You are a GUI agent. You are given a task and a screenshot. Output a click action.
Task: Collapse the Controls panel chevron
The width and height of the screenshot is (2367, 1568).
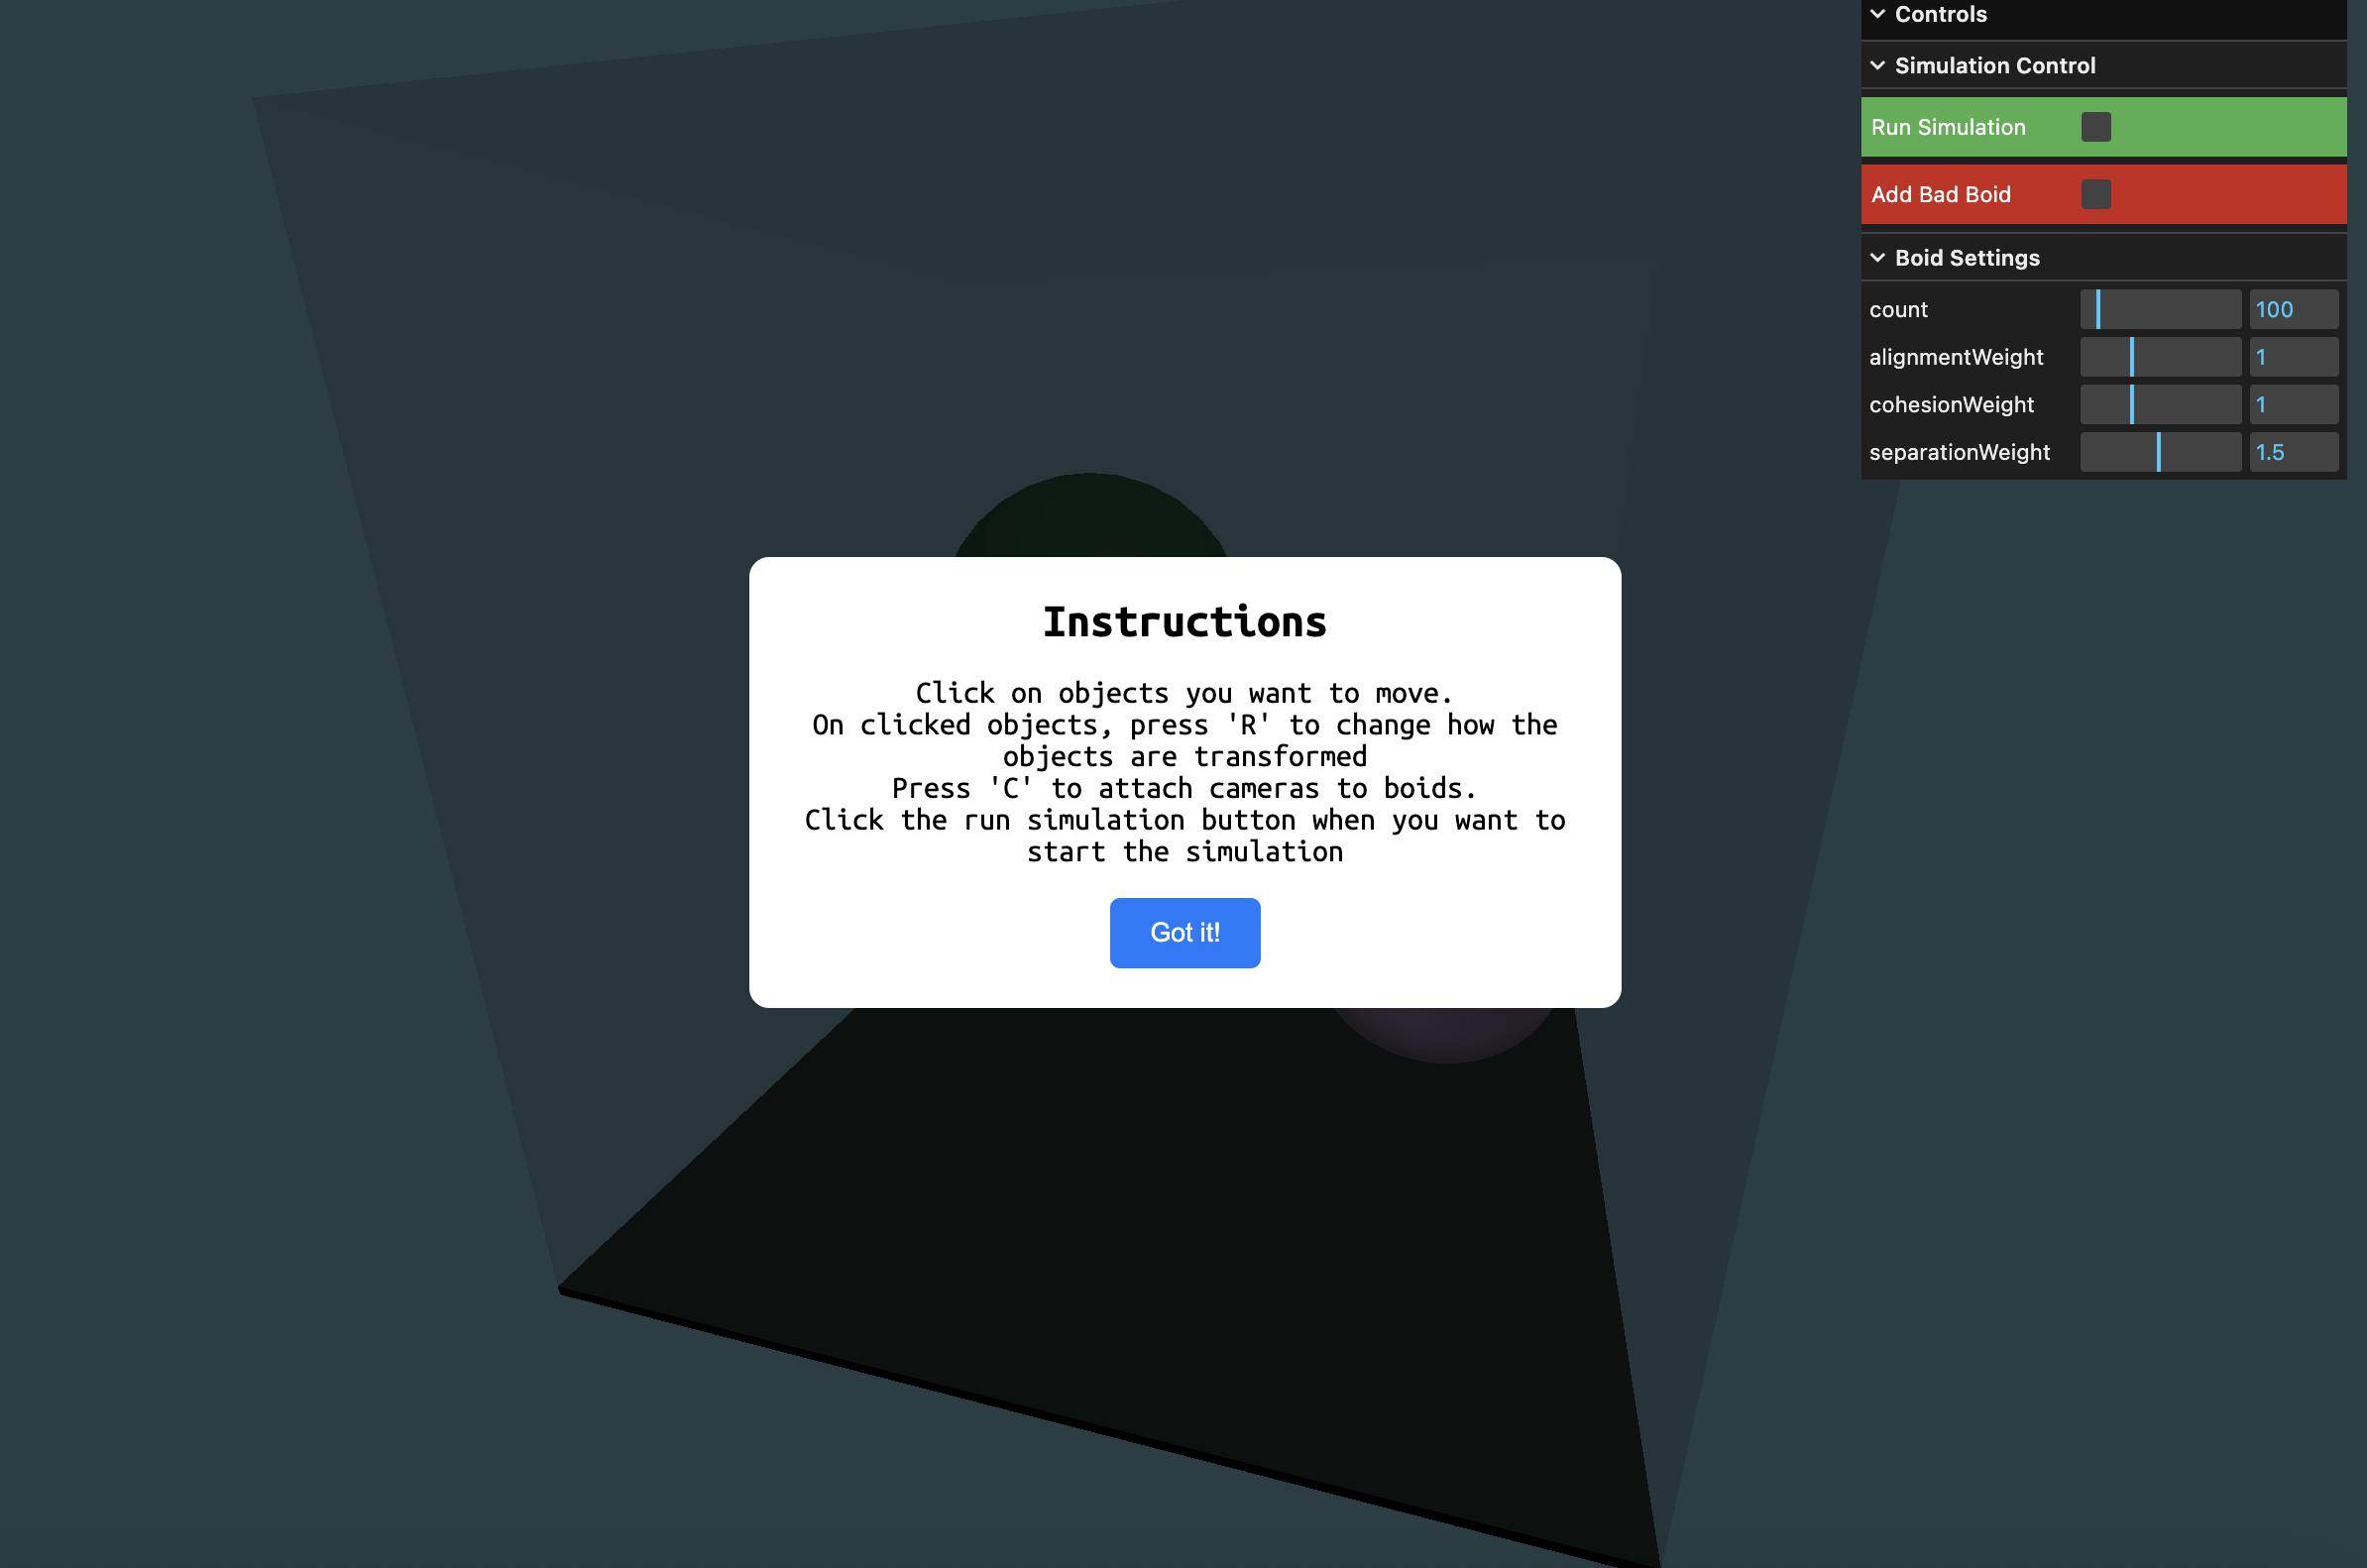click(x=1877, y=14)
